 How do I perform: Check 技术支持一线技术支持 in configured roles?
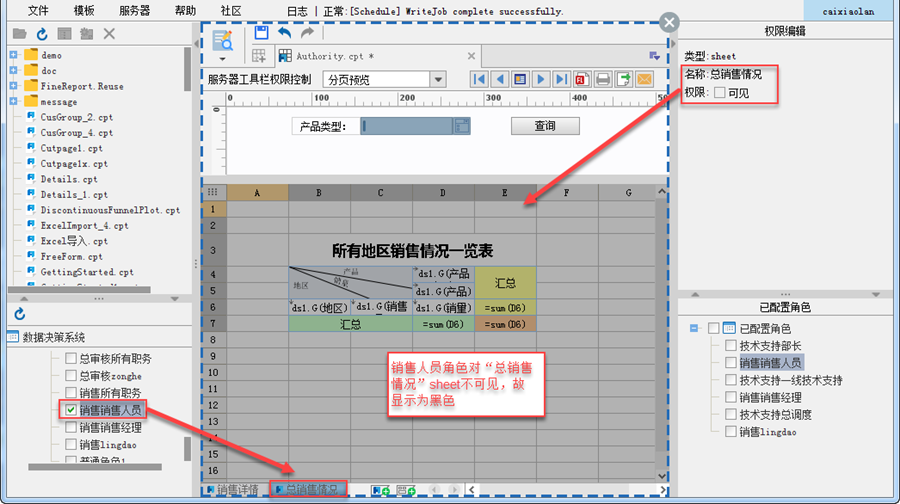click(731, 380)
